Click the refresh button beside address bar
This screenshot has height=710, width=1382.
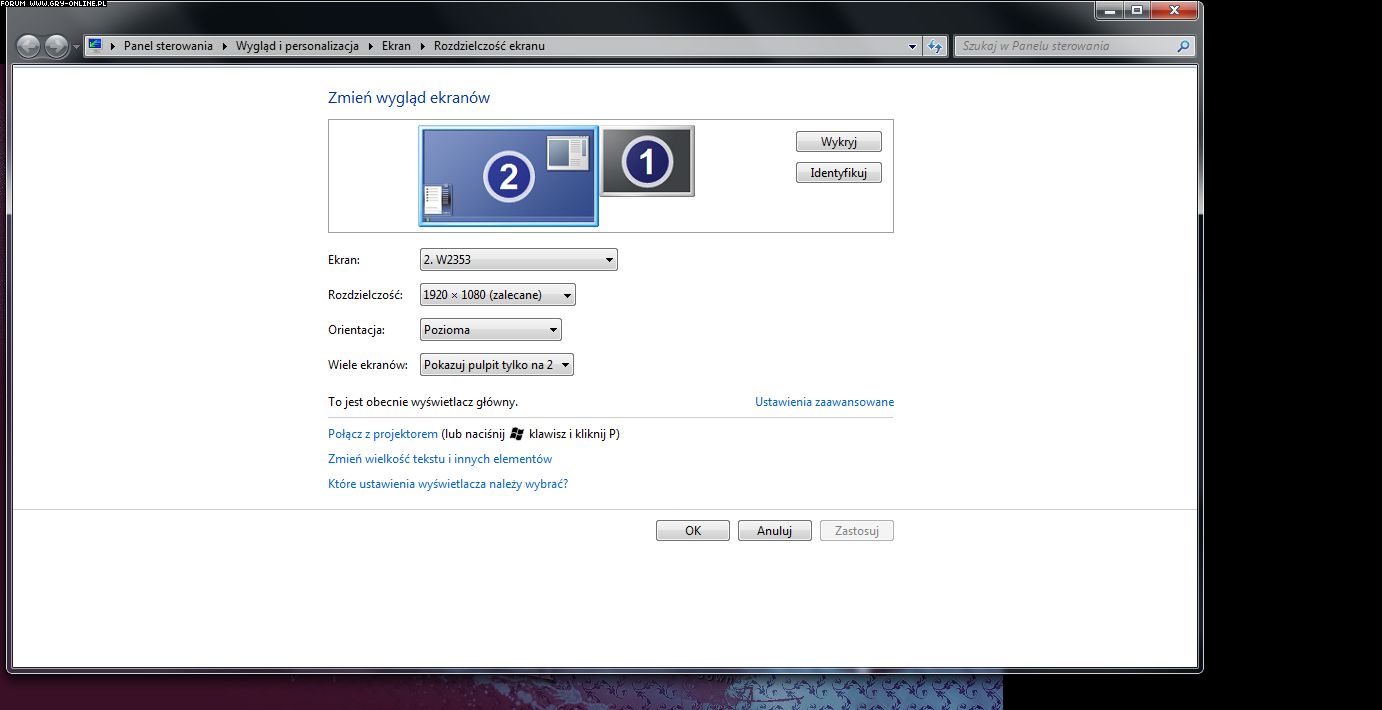point(935,46)
